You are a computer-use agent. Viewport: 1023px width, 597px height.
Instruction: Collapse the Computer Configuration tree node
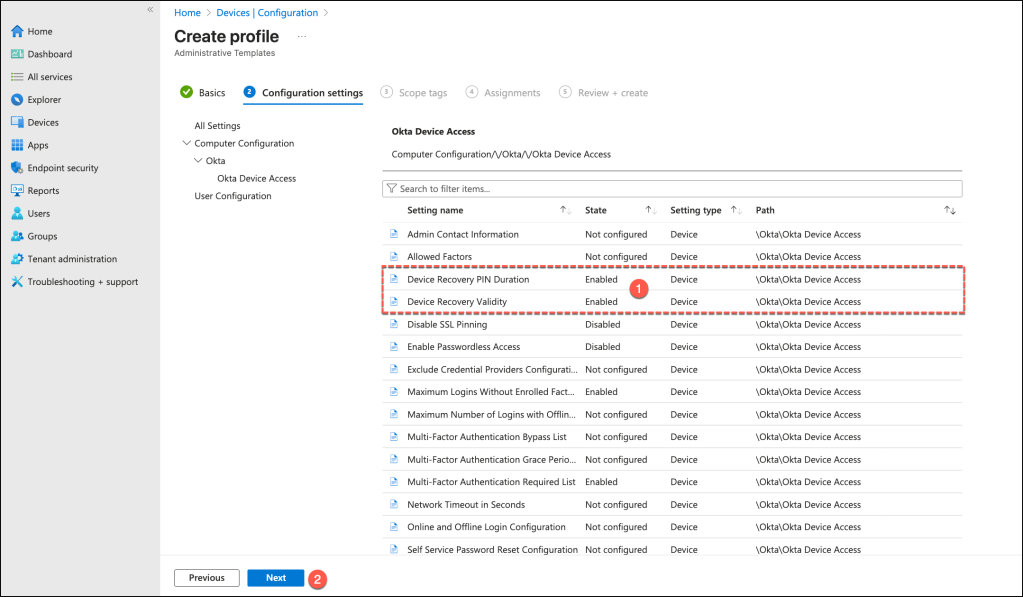[187, 144]
